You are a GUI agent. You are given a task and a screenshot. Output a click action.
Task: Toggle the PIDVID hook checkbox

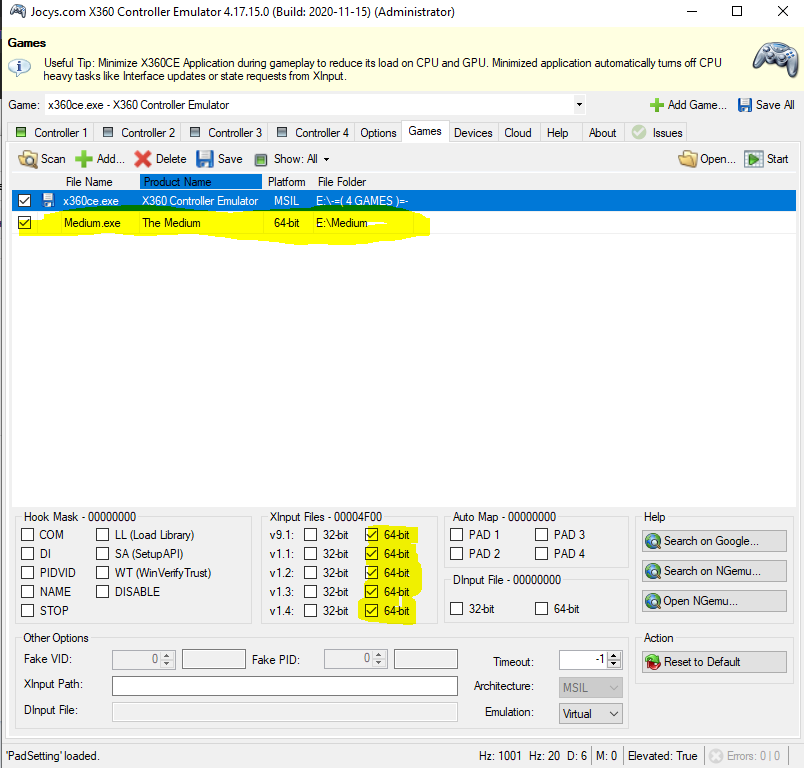coord(27,573)
